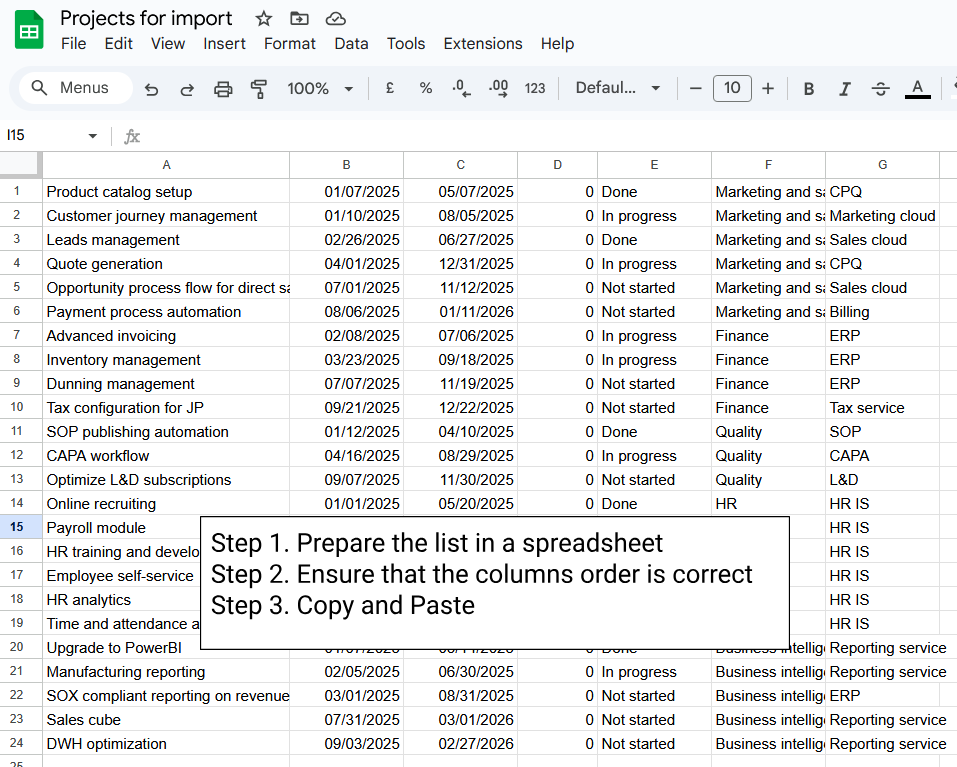The image size is (957, 767).
Task: Click cell 'DWH optimization'
Action: [x=166, y=743]
